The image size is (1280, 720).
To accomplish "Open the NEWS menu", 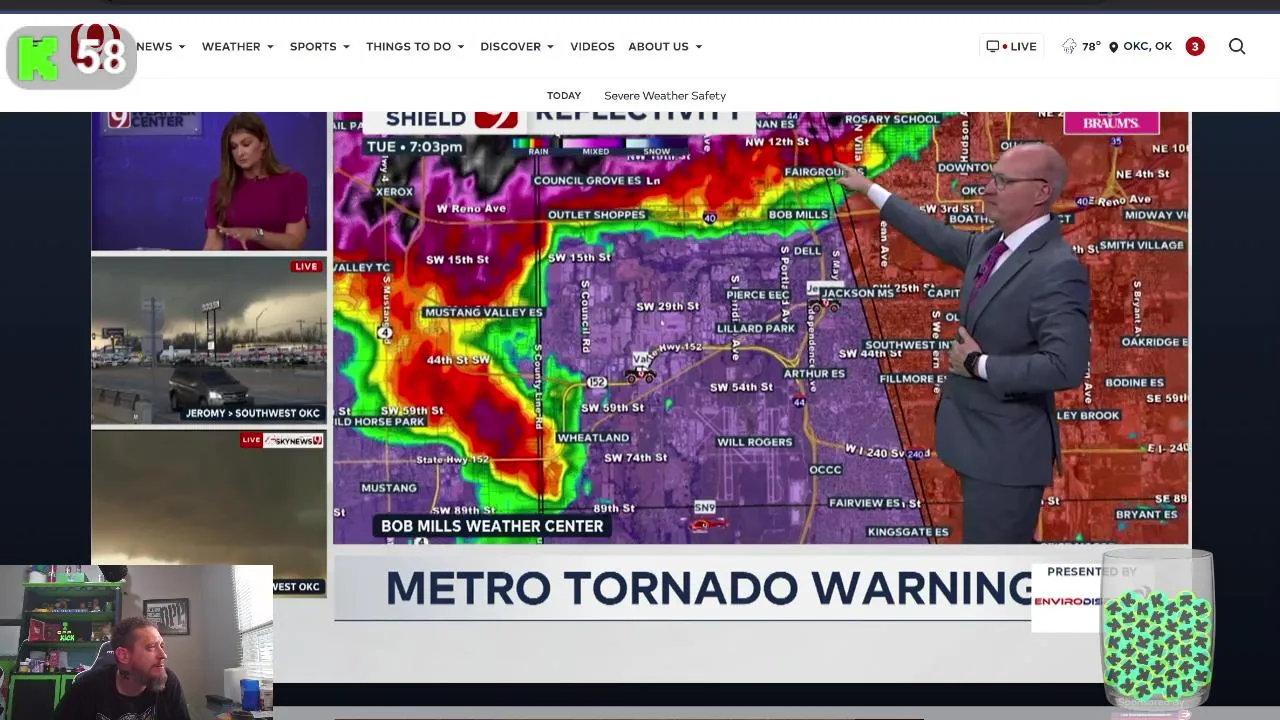I will (x=155, y=46).
